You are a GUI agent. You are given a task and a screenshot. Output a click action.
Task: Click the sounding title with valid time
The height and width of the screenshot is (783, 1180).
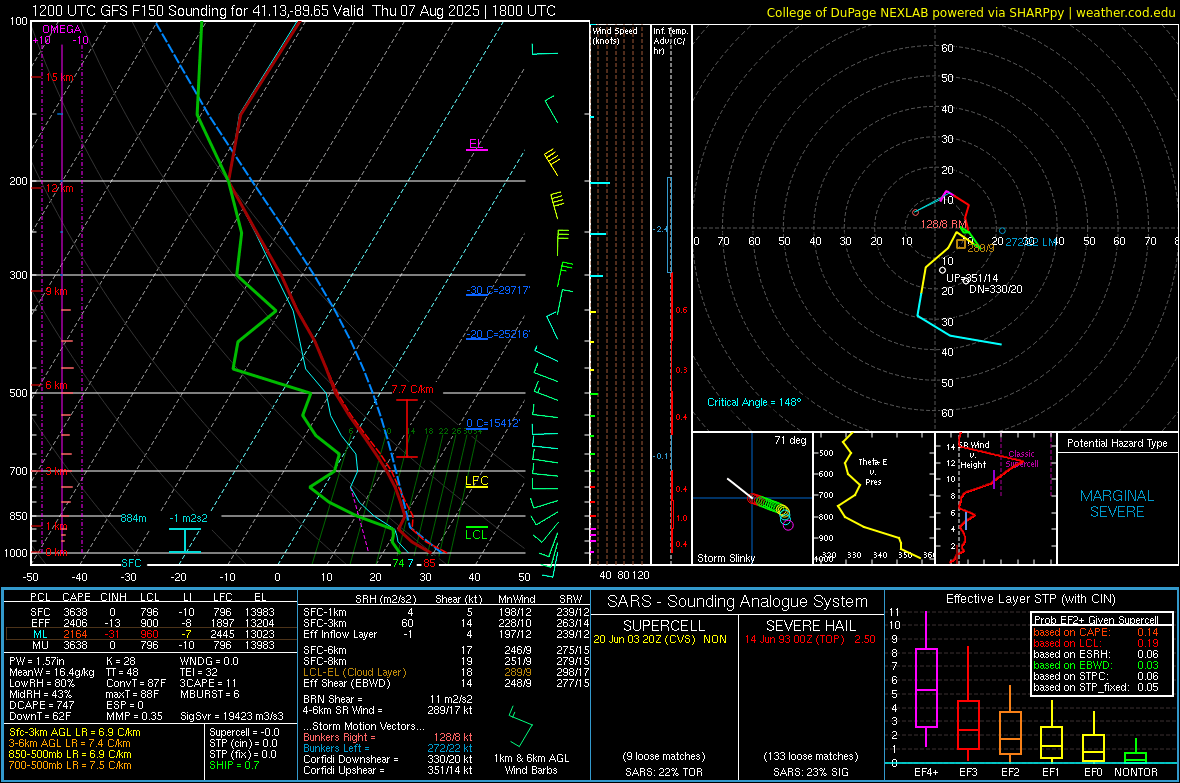point(293,11)
